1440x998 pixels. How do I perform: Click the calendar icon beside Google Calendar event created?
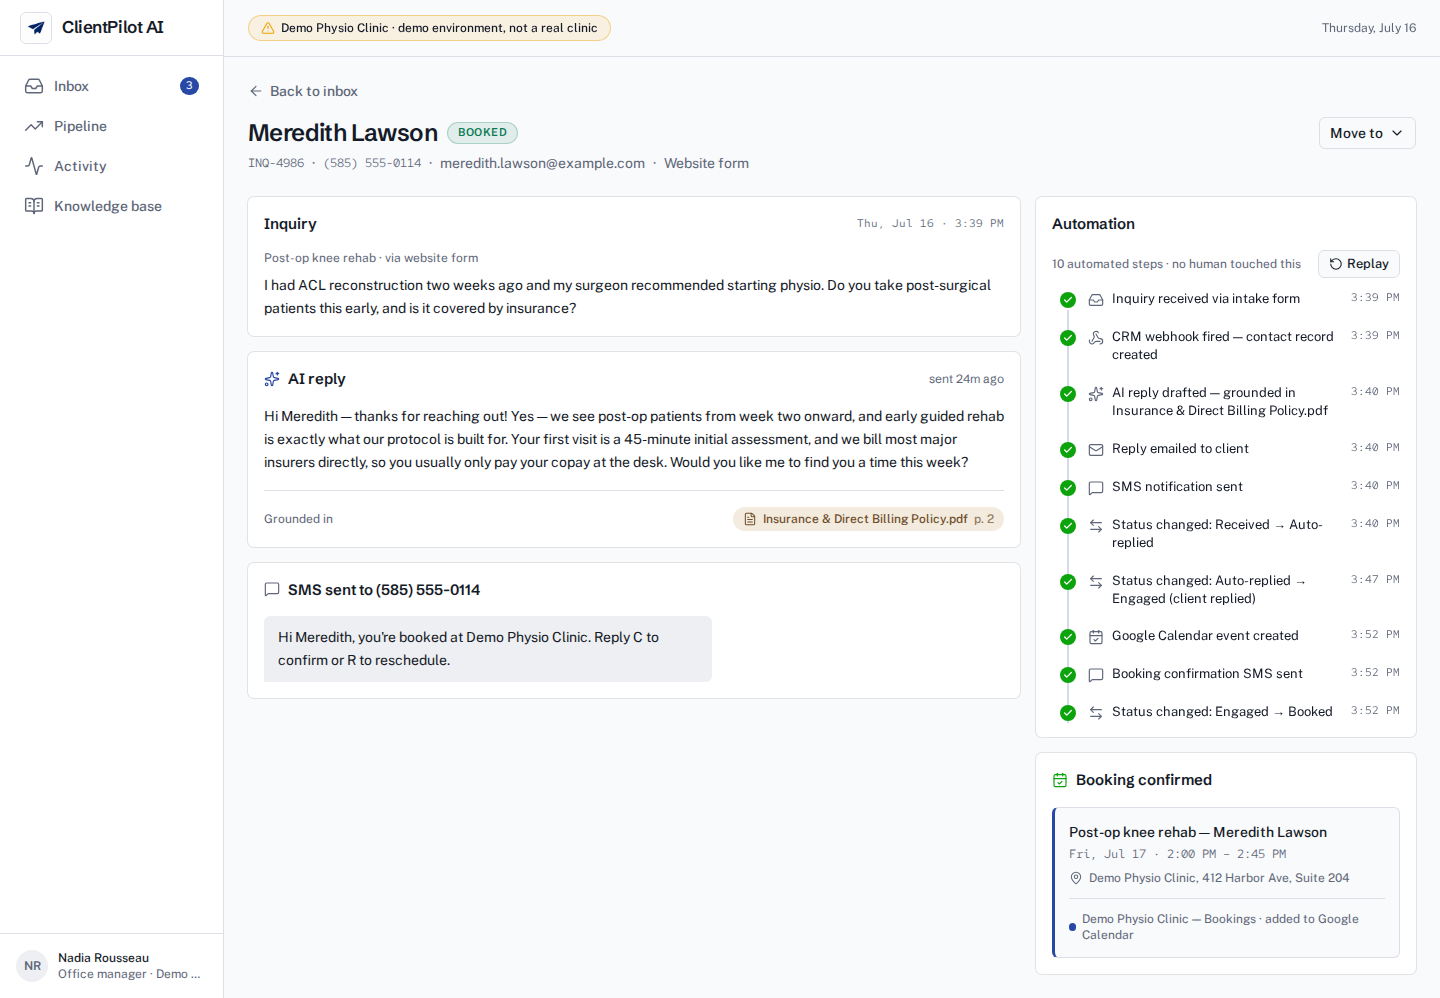(x=1096, y=636)
